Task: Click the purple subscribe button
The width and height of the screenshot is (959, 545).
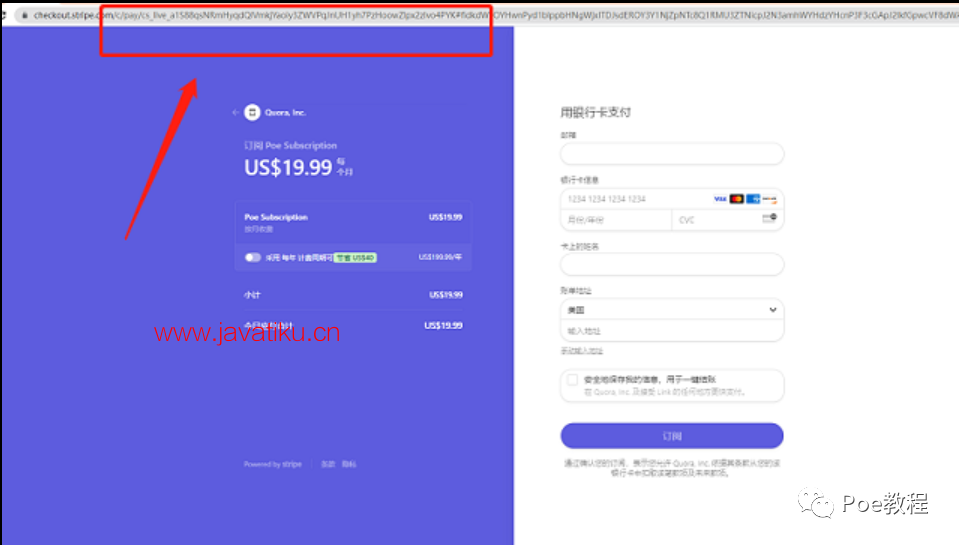Action: pos(672,436)
